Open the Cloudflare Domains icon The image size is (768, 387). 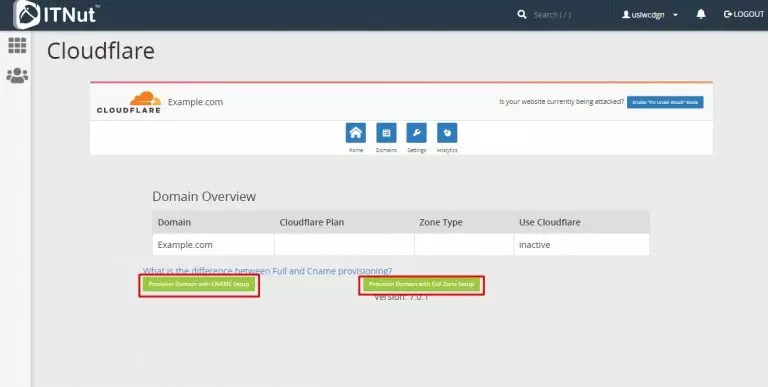point(386,133)
